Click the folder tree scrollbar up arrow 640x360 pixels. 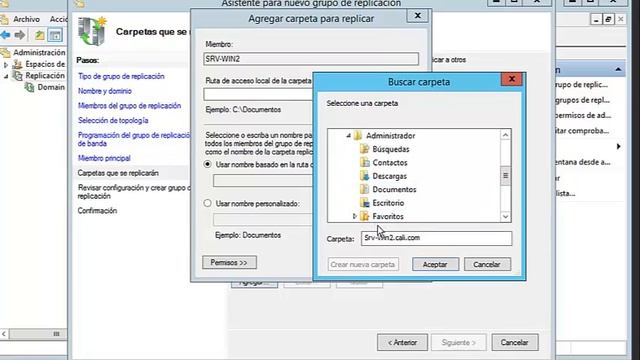pos(505,135)
